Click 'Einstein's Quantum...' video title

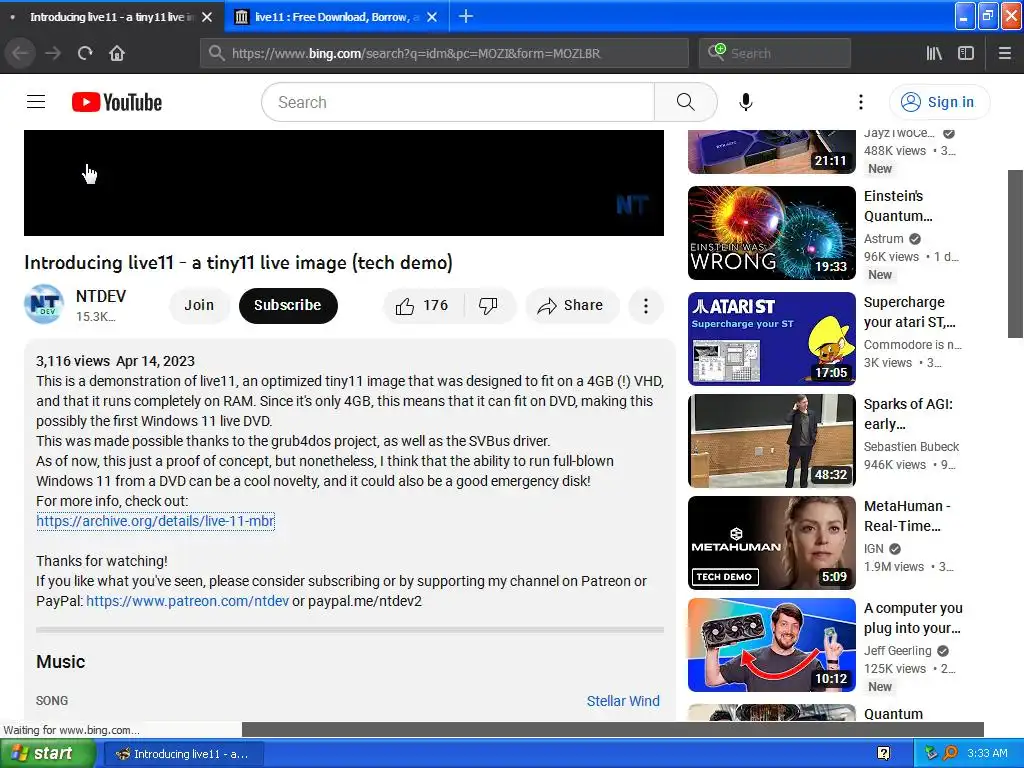(898, 206)
